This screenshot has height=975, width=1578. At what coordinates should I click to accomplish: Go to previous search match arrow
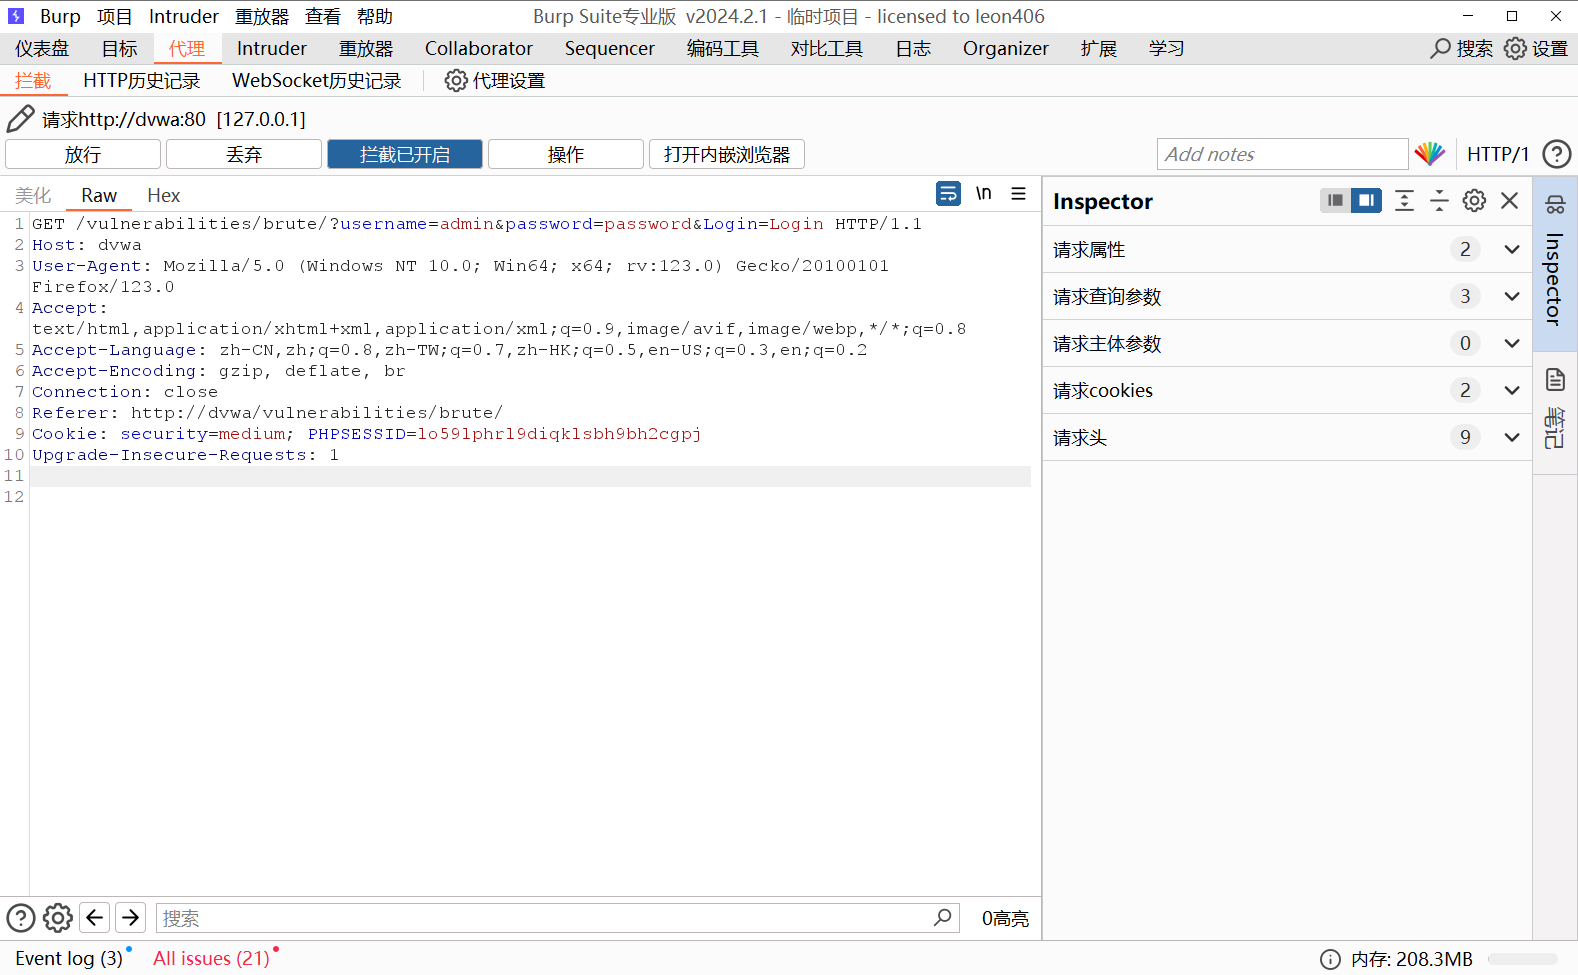click(x=95, y=918)
